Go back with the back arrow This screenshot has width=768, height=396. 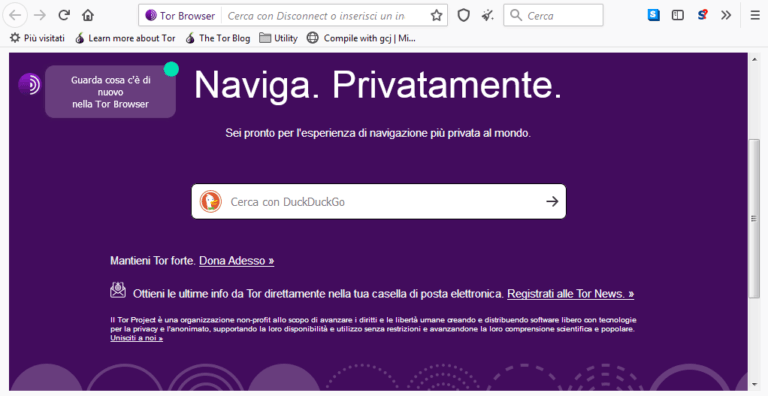15,15
